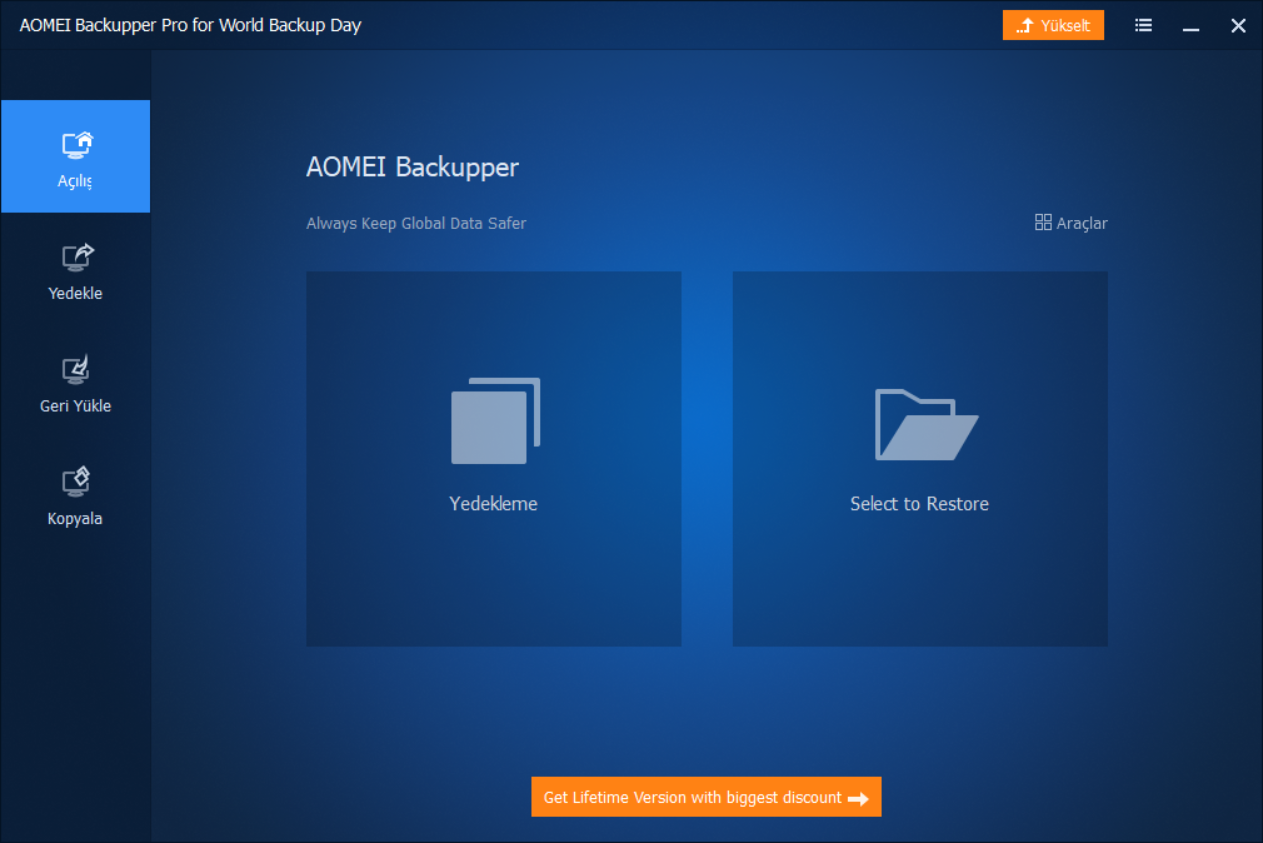Click Get Lifetime Version discount banner
Image resolution: width=1263 pixels, height=843 pixels.
(x=706, y=797)
